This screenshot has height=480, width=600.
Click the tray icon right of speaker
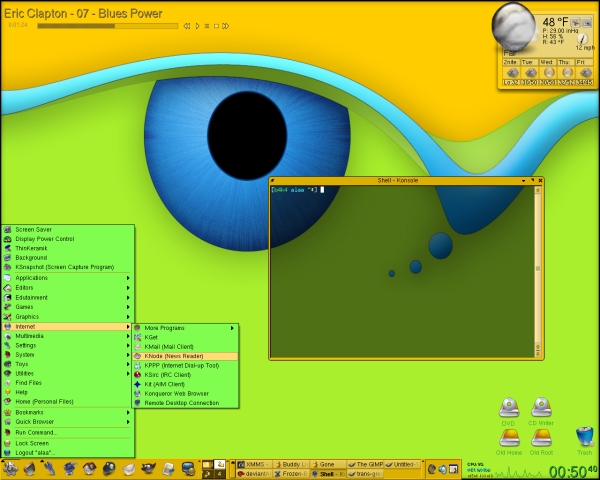(453, 469)
